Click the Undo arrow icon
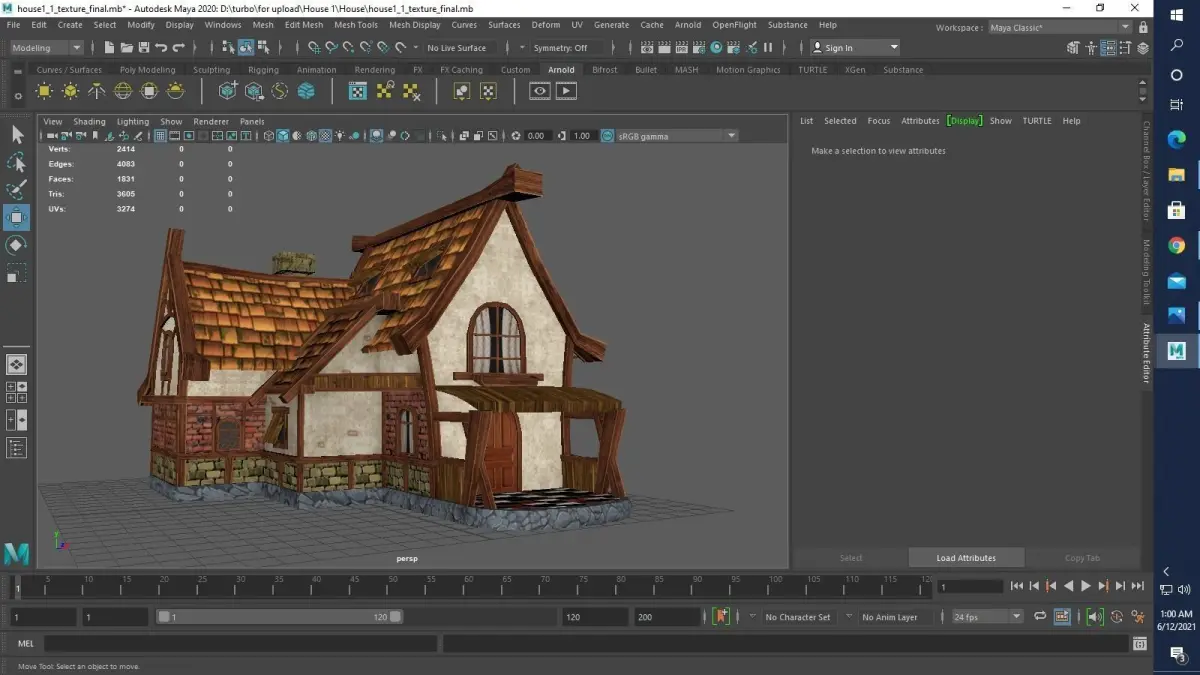Viewport: 1200px width, 675px height. coord(161,48)
